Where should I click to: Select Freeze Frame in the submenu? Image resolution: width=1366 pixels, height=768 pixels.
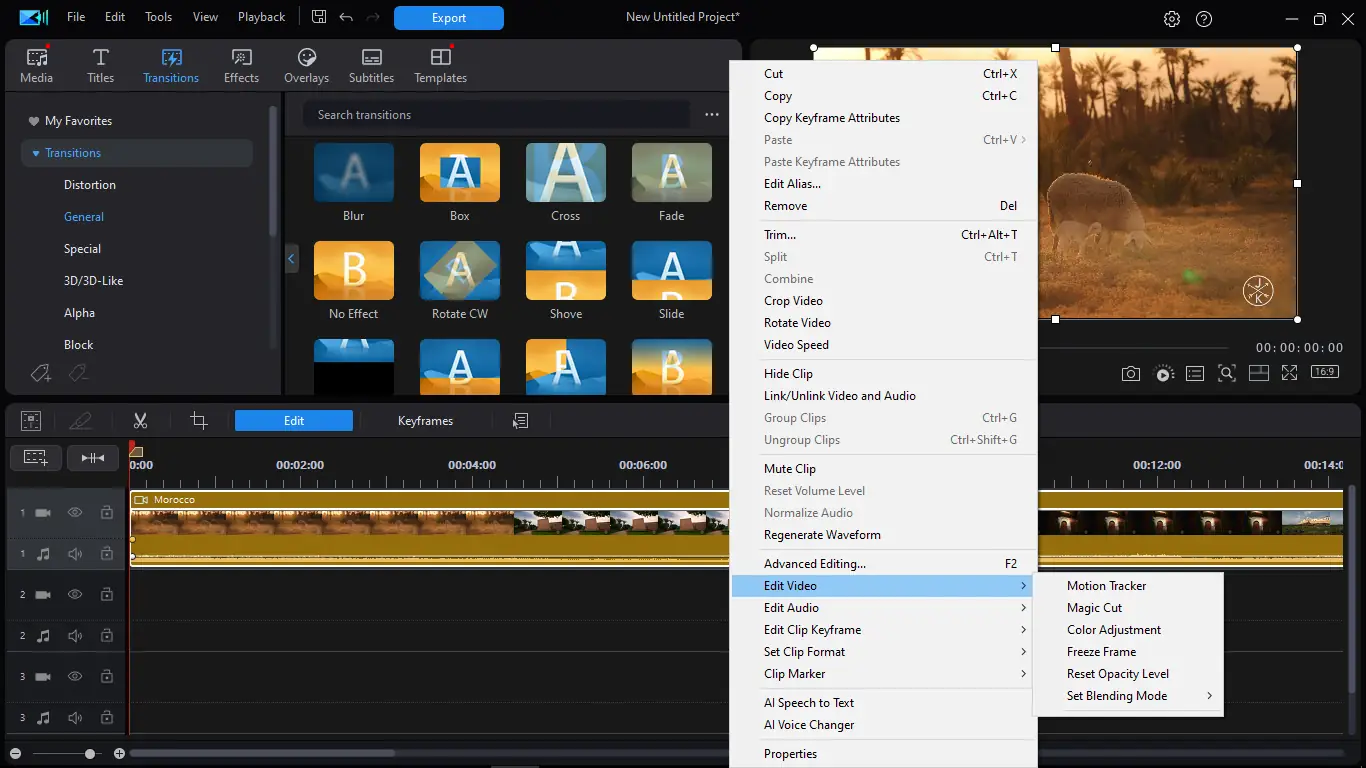(x=1101, y=652)
